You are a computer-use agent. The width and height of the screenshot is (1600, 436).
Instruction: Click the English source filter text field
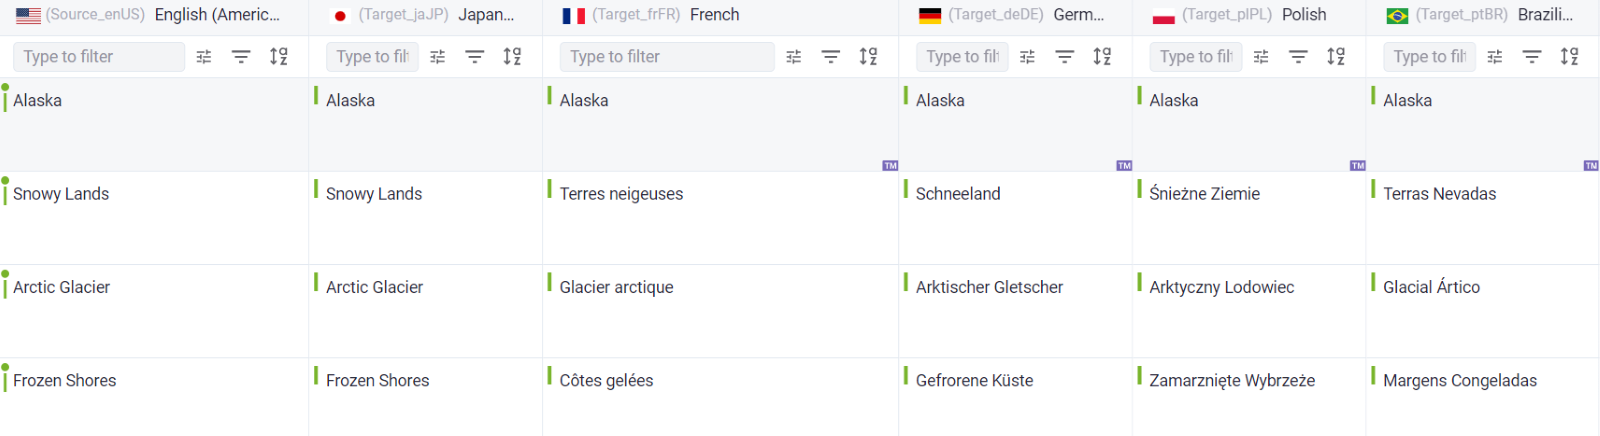click(x=98, y=57)
